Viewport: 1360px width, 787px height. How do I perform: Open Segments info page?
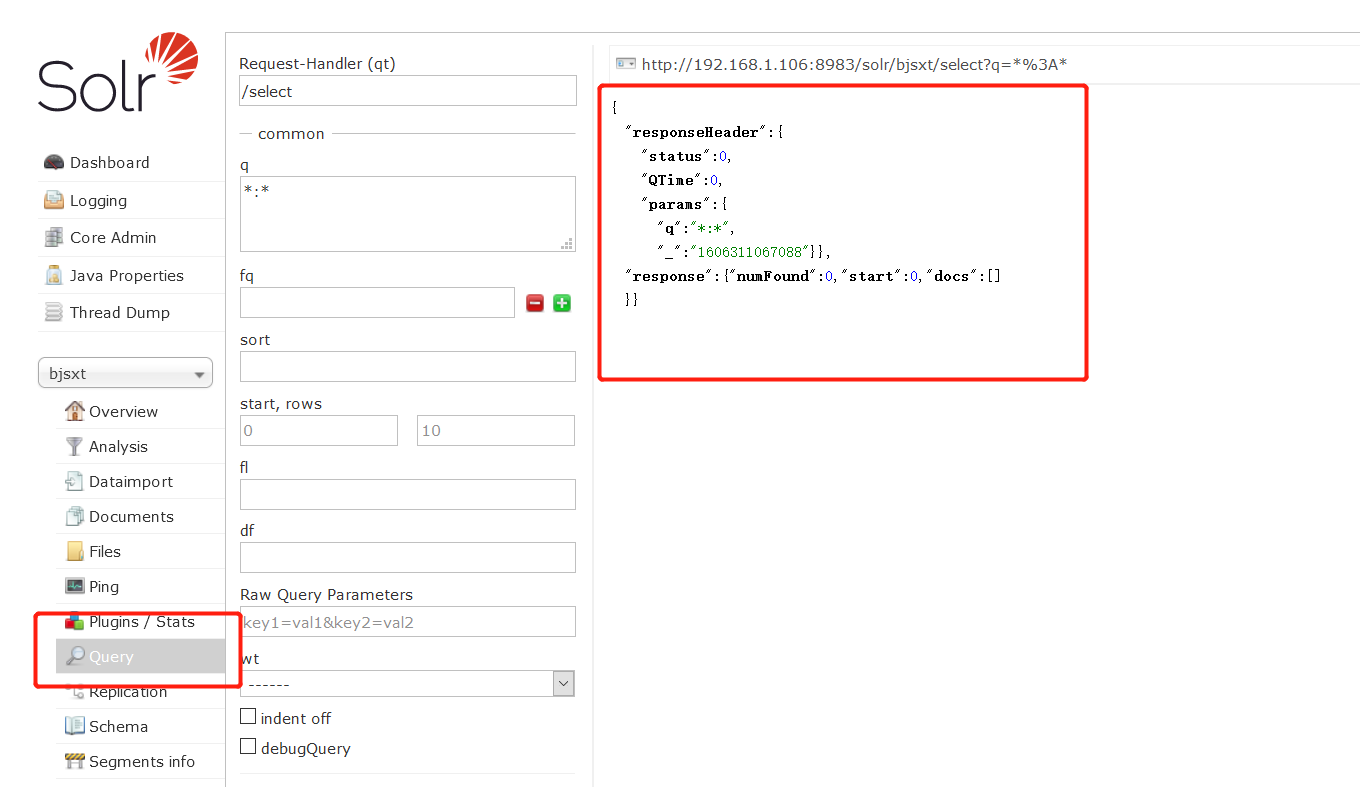pos(142,761)
